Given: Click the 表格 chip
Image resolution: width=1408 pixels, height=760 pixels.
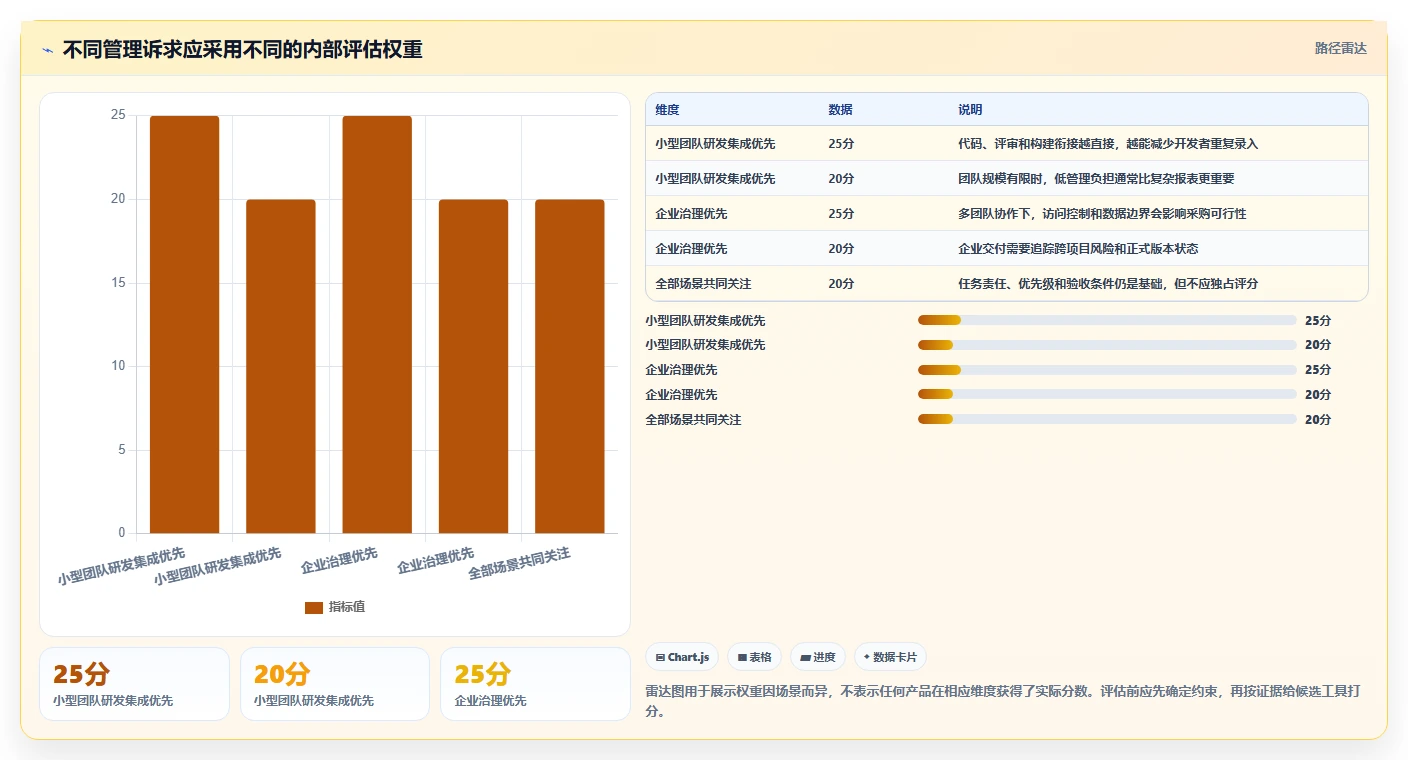Looking at the screenshot, I should coord(755,657).
